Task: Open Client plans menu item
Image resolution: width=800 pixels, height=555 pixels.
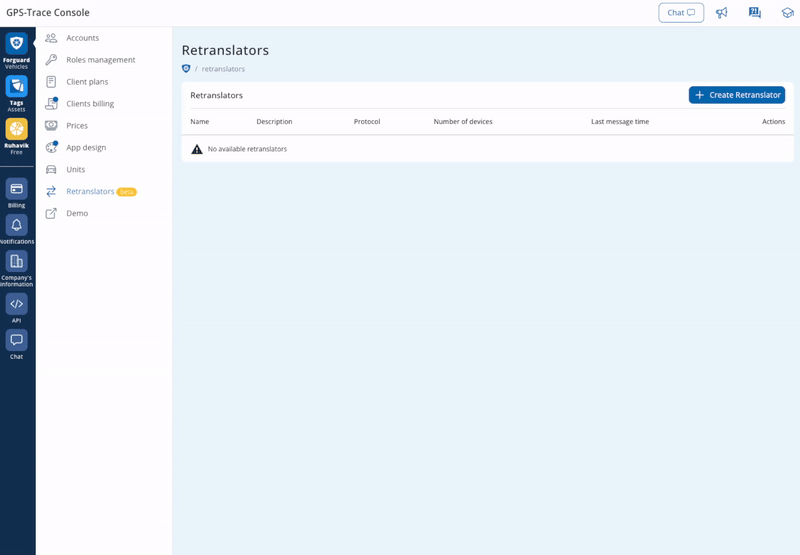Action: pyautogui.click(x=87, y=82)
